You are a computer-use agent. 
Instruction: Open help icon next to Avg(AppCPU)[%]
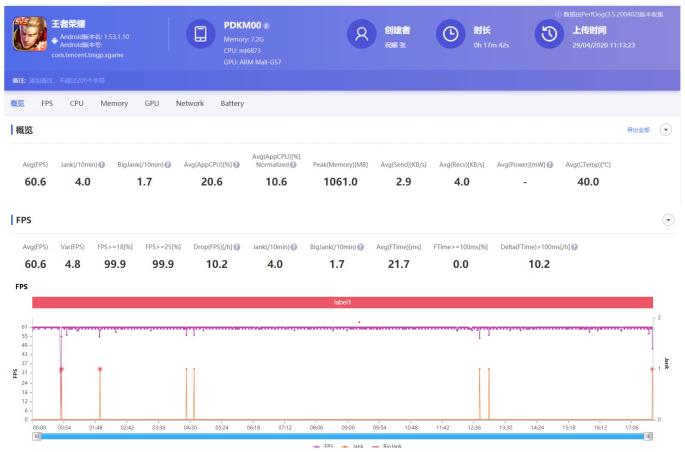tap(237, 164)
